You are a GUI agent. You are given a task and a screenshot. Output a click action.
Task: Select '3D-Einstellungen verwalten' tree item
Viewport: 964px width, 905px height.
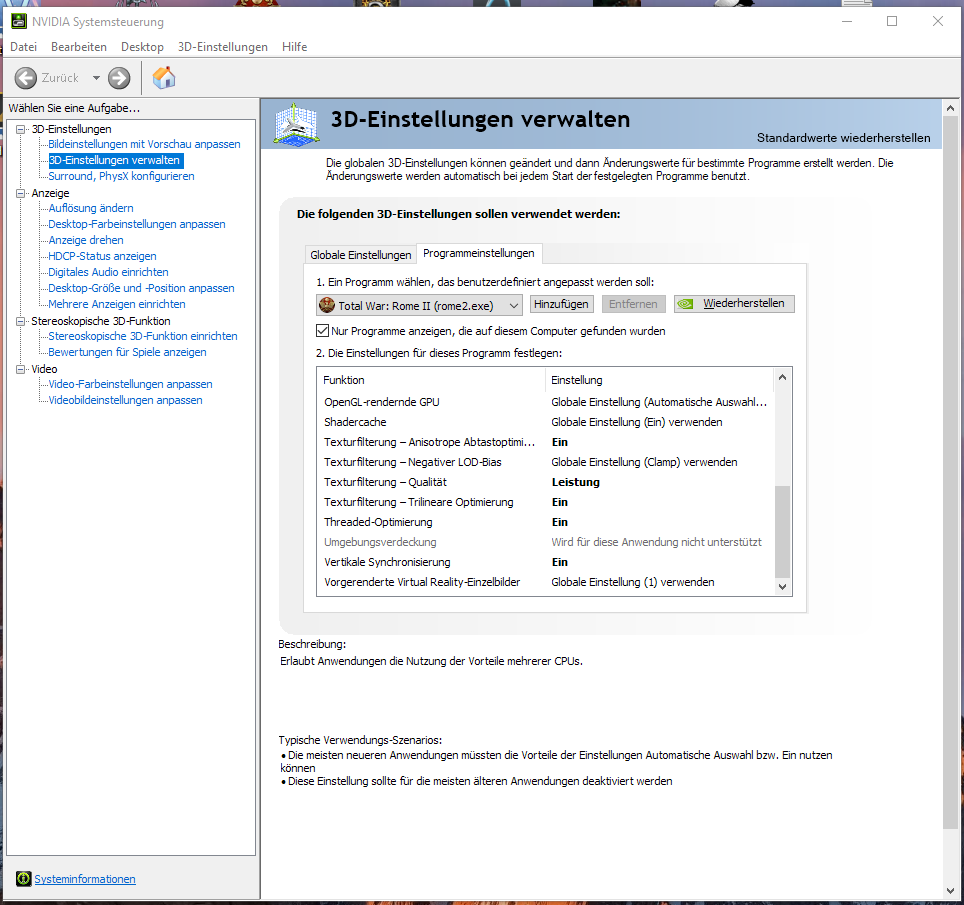click(x=114, y=160)
